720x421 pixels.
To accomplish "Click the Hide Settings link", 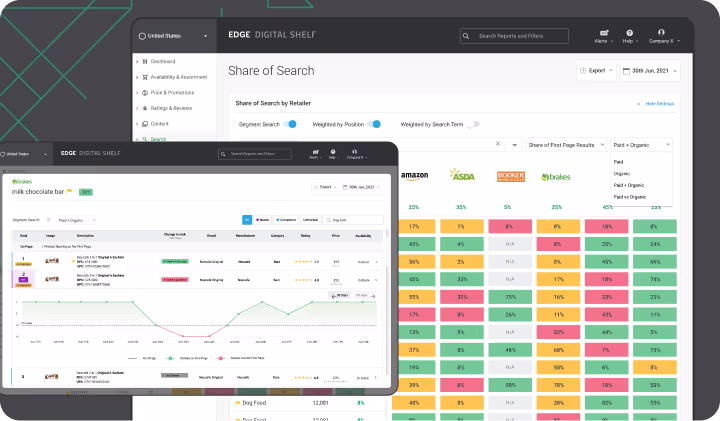I will (659, 104).
